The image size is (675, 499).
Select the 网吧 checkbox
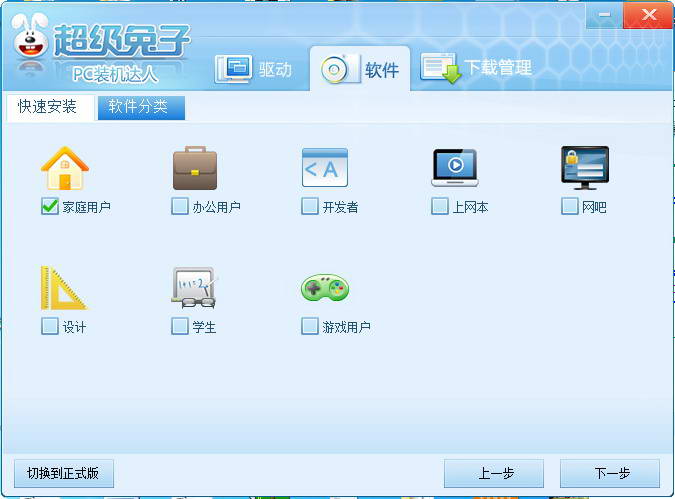pos(570,206)
